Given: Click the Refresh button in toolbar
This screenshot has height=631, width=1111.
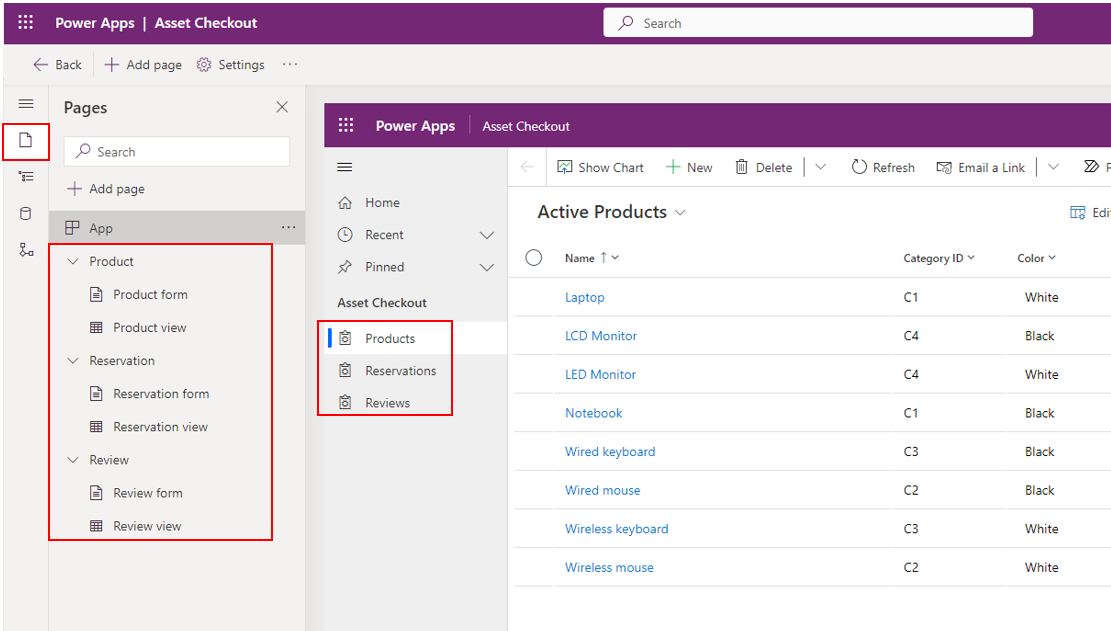Looking at the screenshot, I should point(883,167).
